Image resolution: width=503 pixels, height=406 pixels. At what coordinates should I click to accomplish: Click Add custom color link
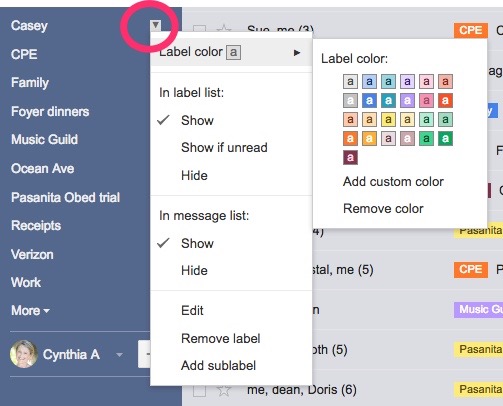coord(393,182)
